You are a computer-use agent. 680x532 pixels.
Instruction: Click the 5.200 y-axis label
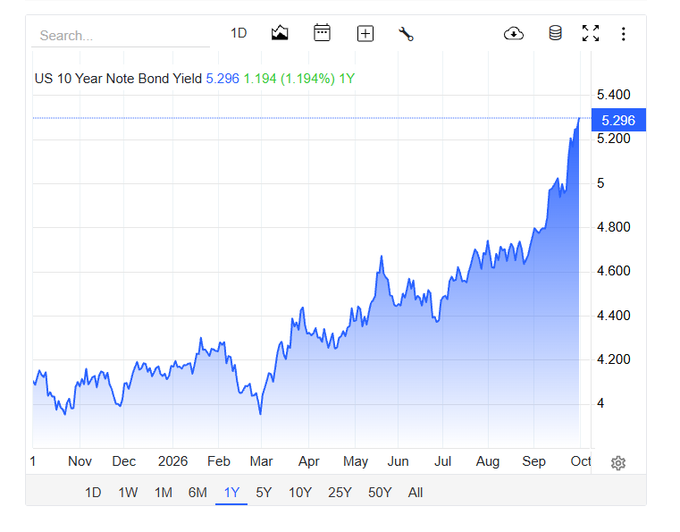pyautogui.click(x=613, y=138)
